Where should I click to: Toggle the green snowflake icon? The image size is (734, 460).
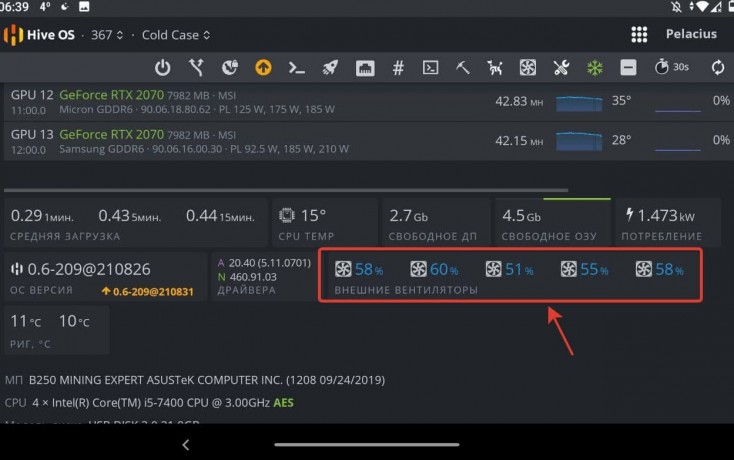(x=595, y=69)
